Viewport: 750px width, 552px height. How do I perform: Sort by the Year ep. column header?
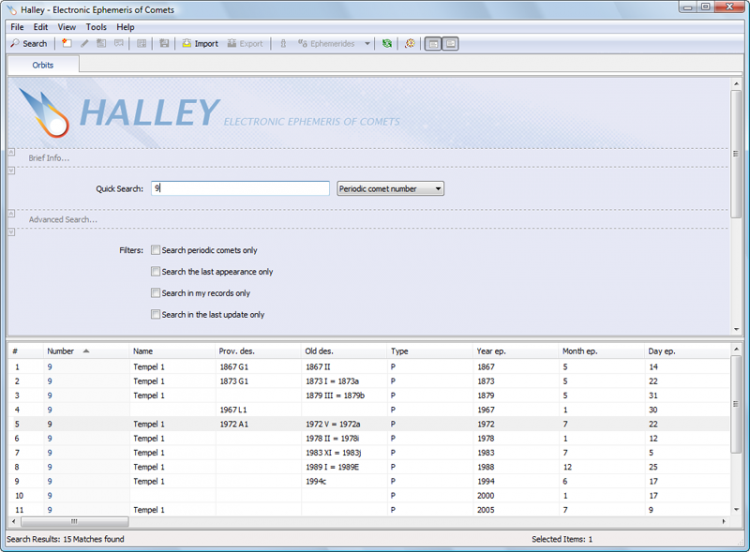[516, 351]
